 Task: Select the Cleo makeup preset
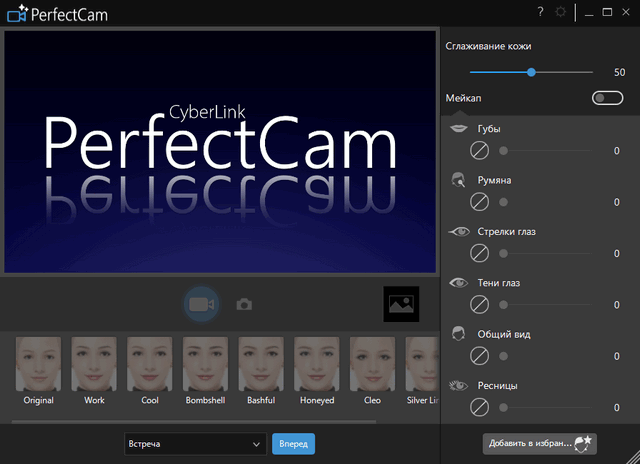[372, 370]
